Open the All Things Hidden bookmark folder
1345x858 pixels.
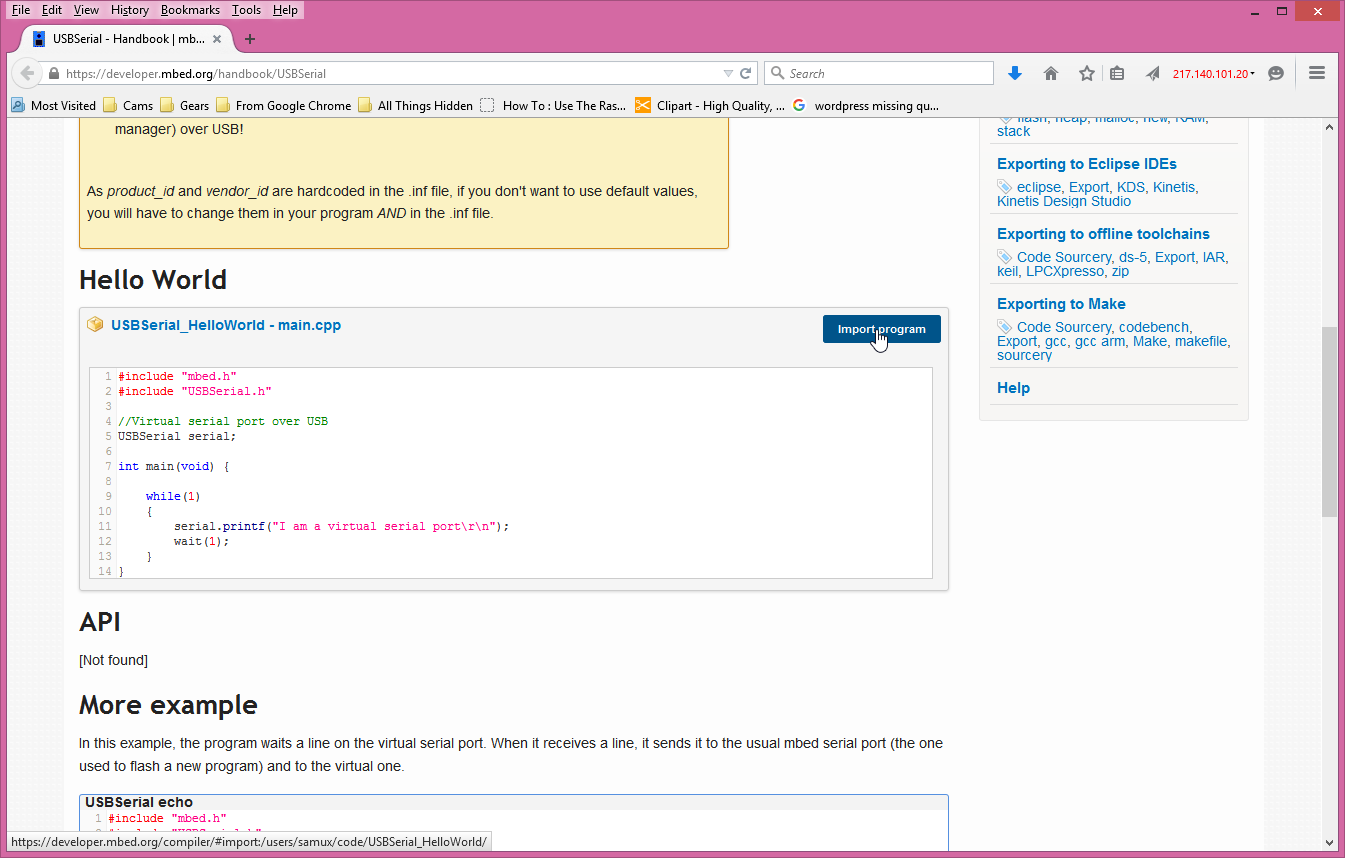pos(416,105)
